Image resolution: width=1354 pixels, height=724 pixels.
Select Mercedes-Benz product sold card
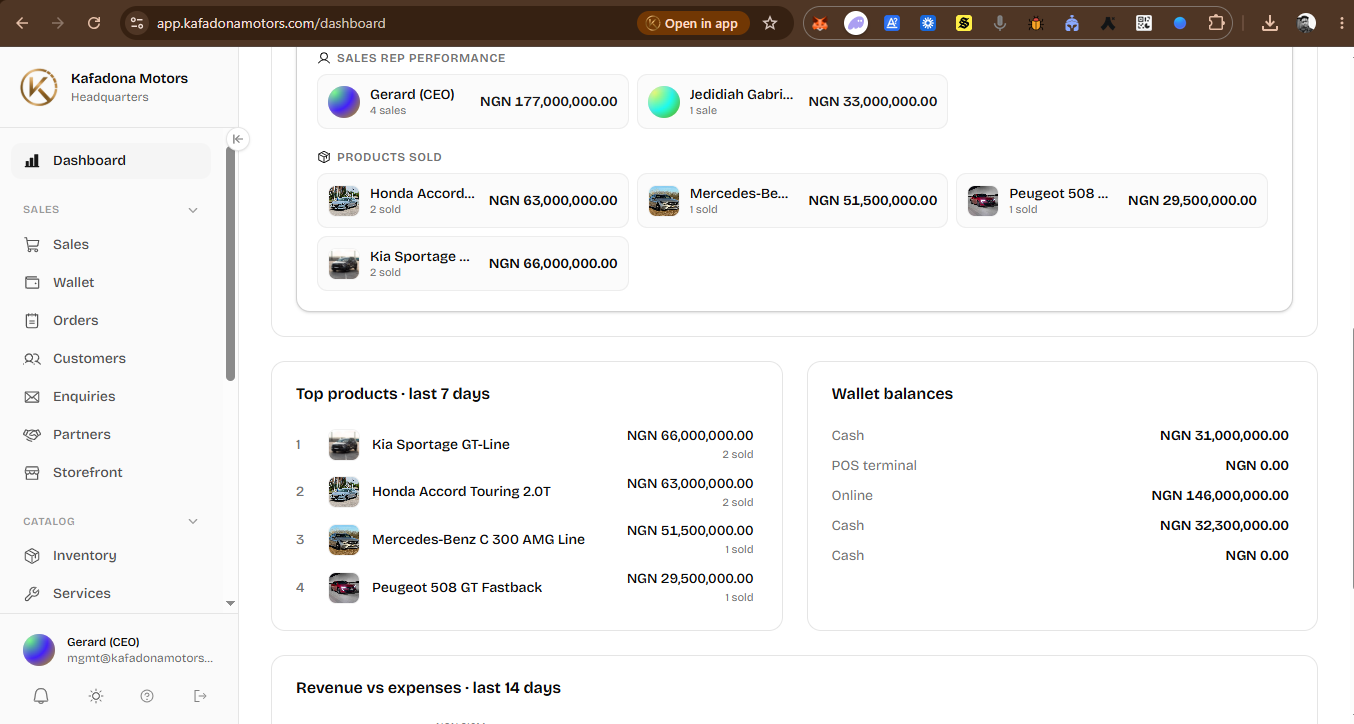click(792, 201)
